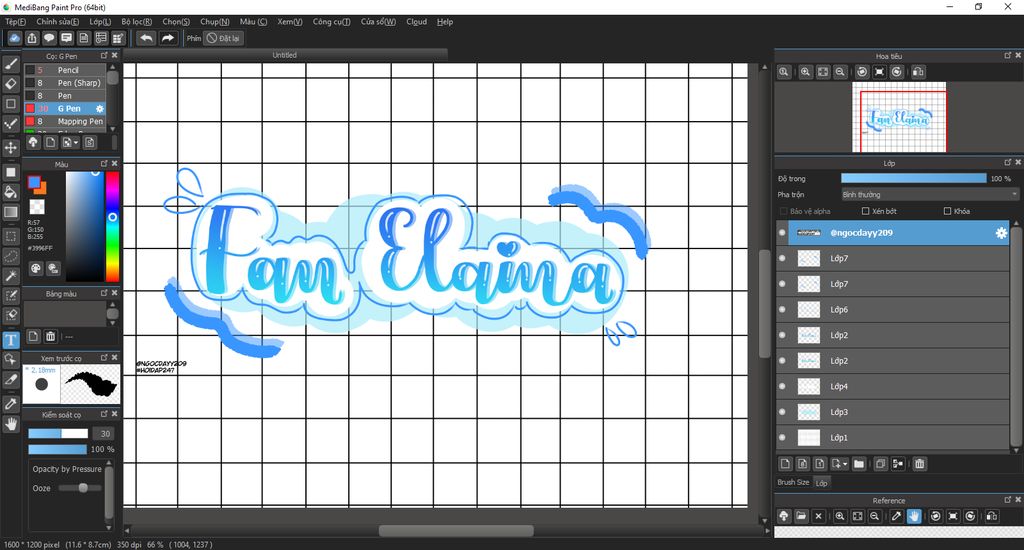Viewport: 1024px width, 550px height.
Task: Open the Lớp(L) menu
Action: pos(100,22)
